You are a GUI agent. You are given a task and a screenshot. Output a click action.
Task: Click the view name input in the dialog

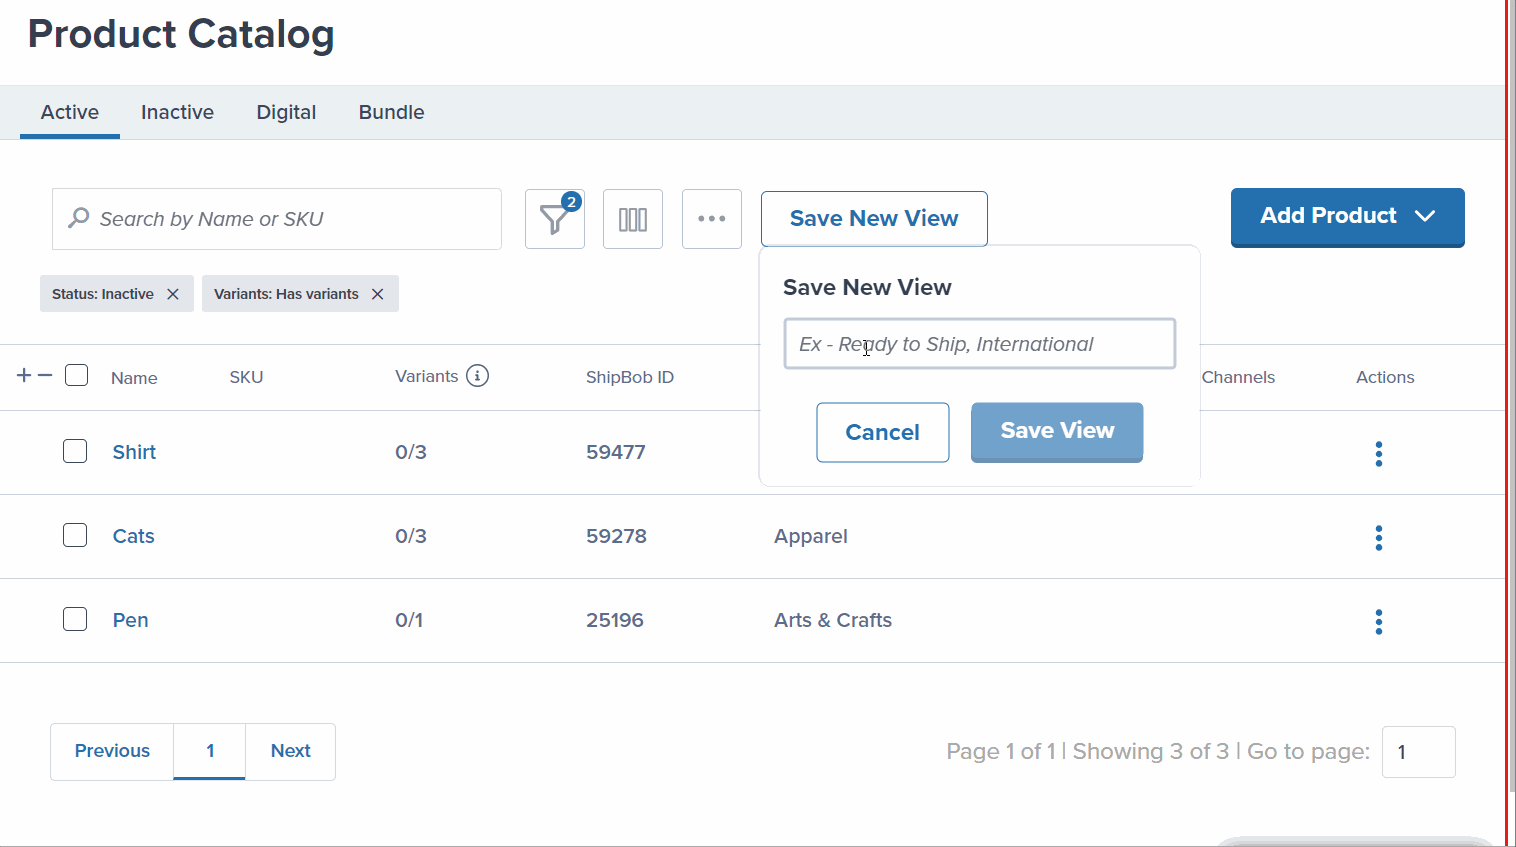click(x=978, y=343)
